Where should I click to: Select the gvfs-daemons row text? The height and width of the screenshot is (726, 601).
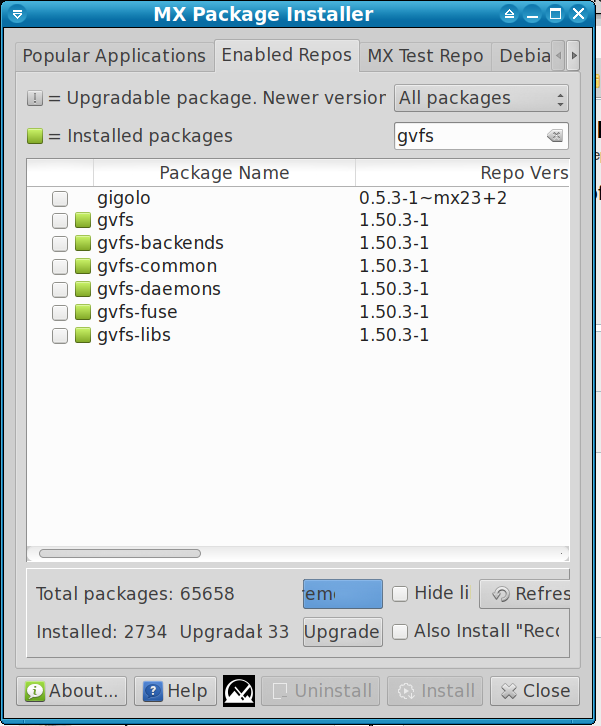click(159, 289)
